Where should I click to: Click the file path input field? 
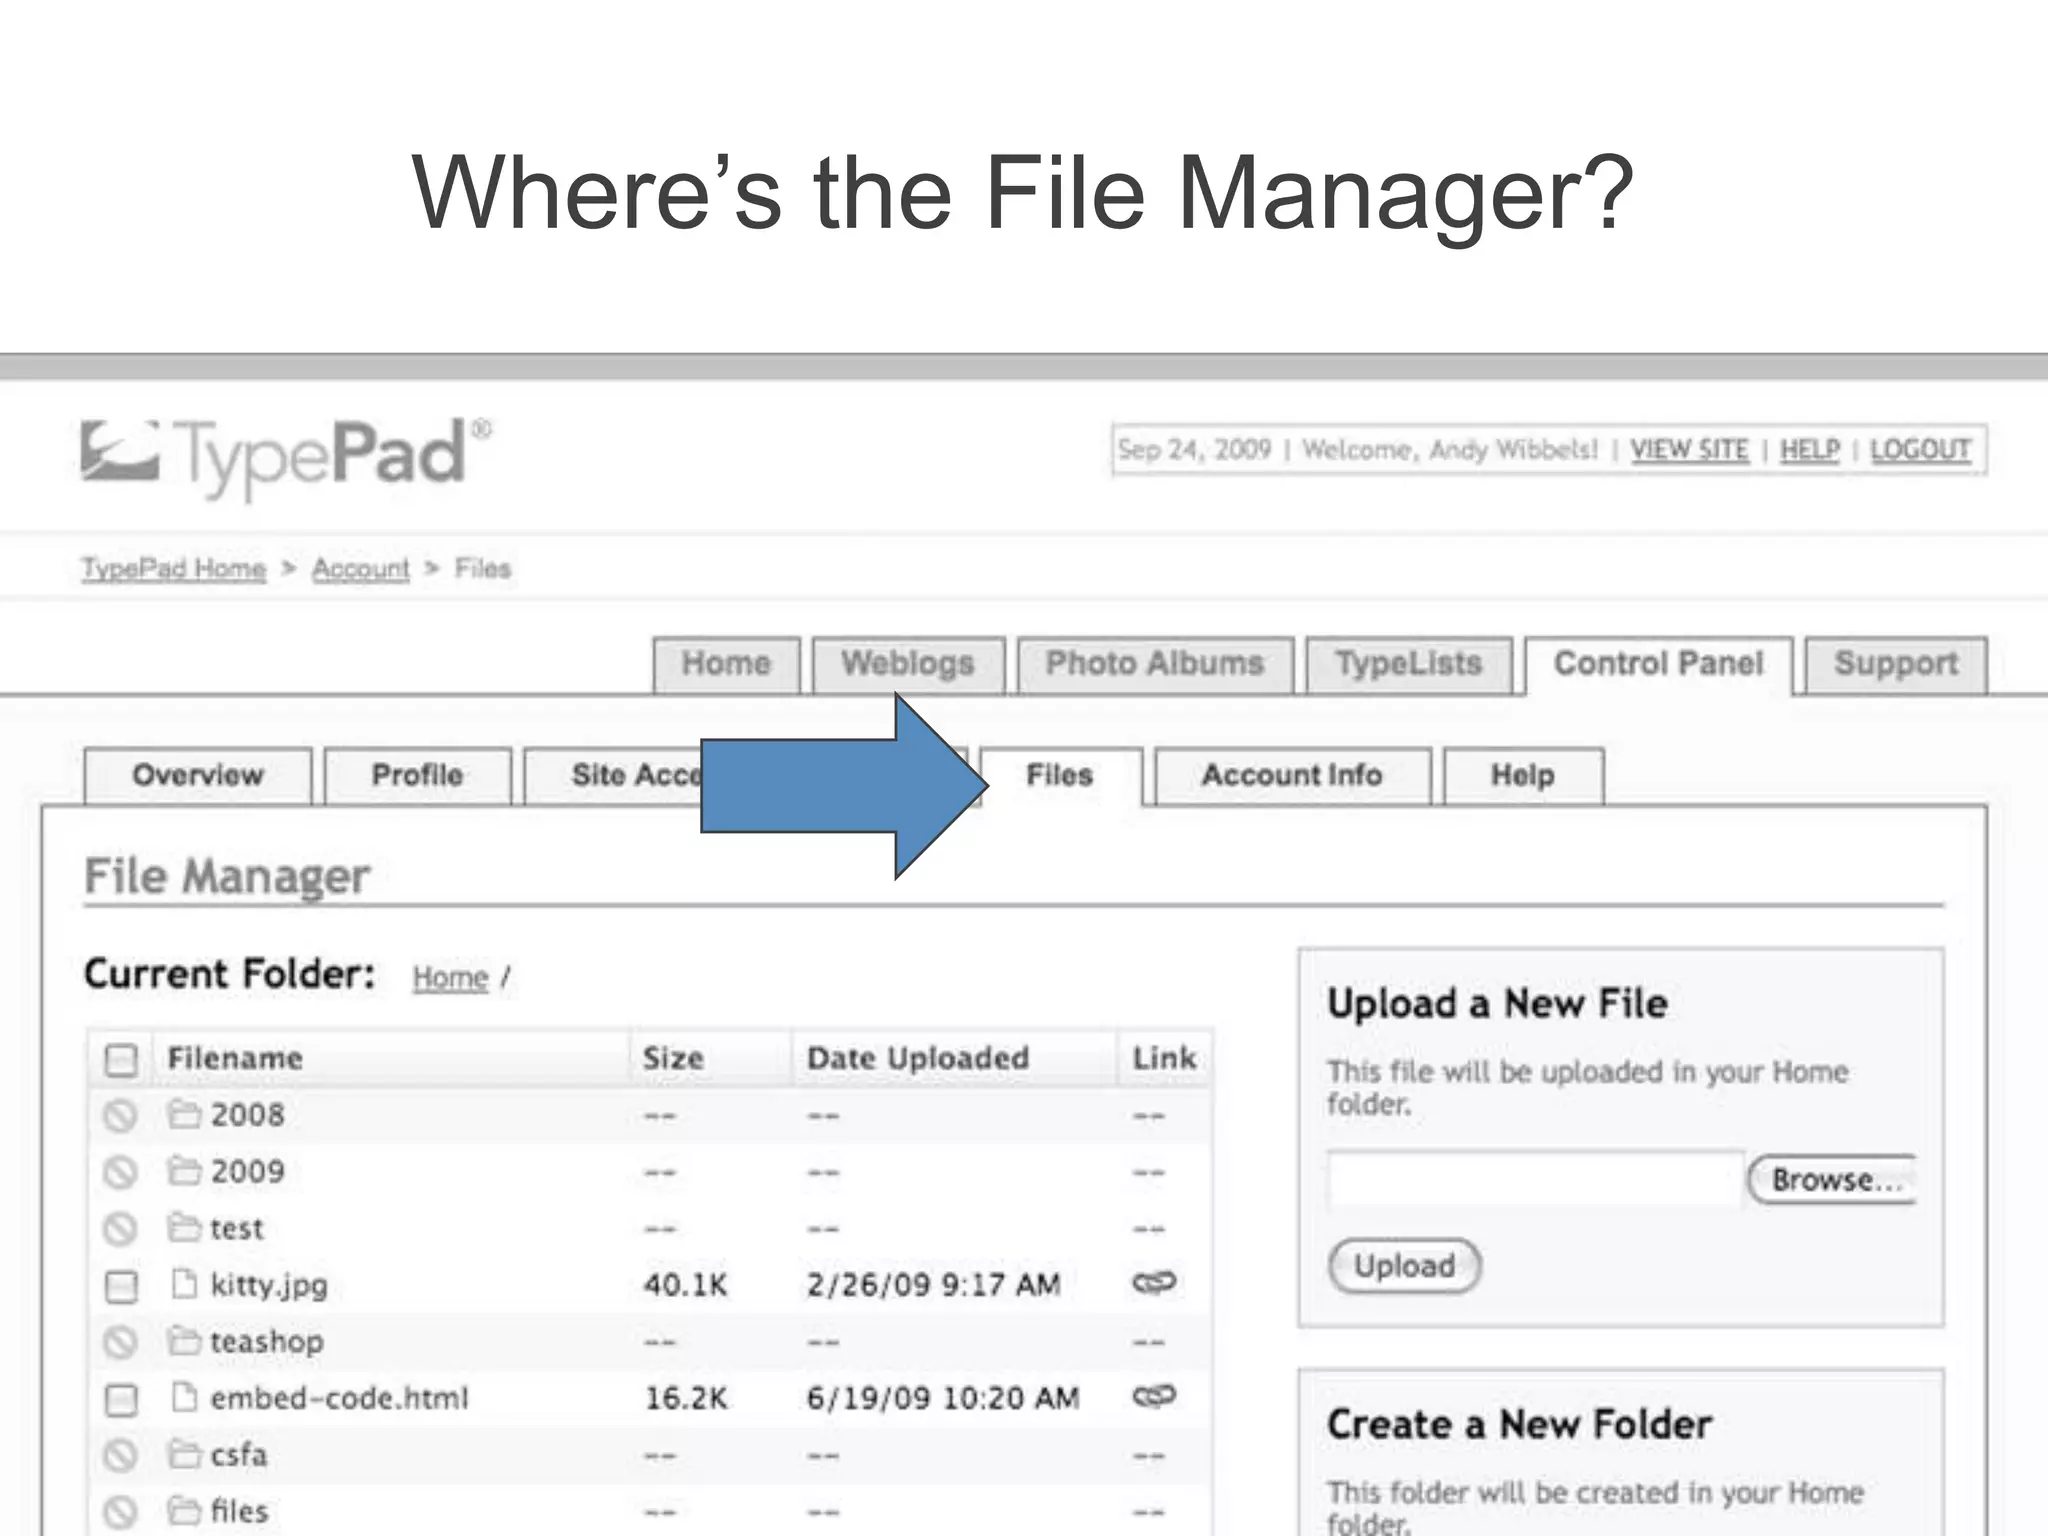click(1535, 1180)
